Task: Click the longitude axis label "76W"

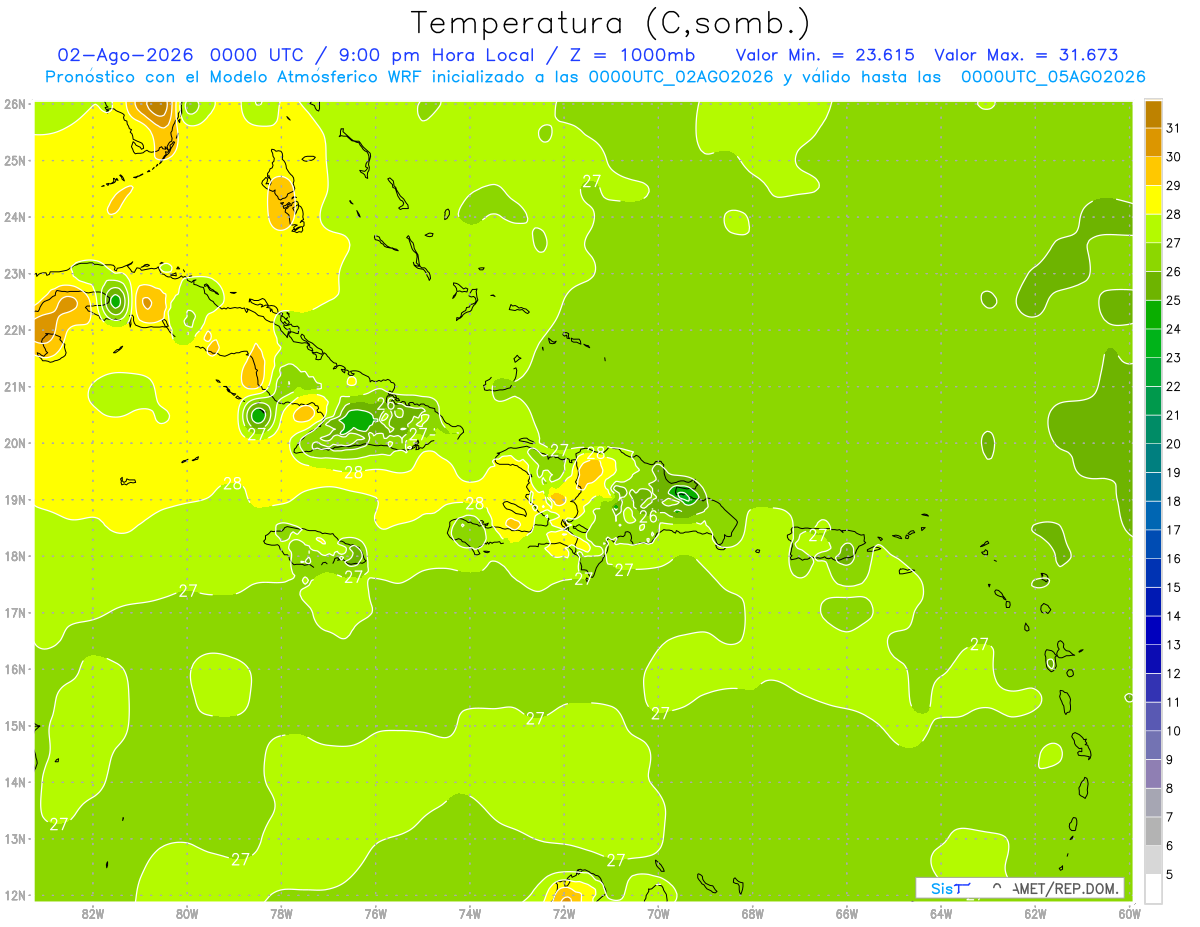Action: [376, 913]
